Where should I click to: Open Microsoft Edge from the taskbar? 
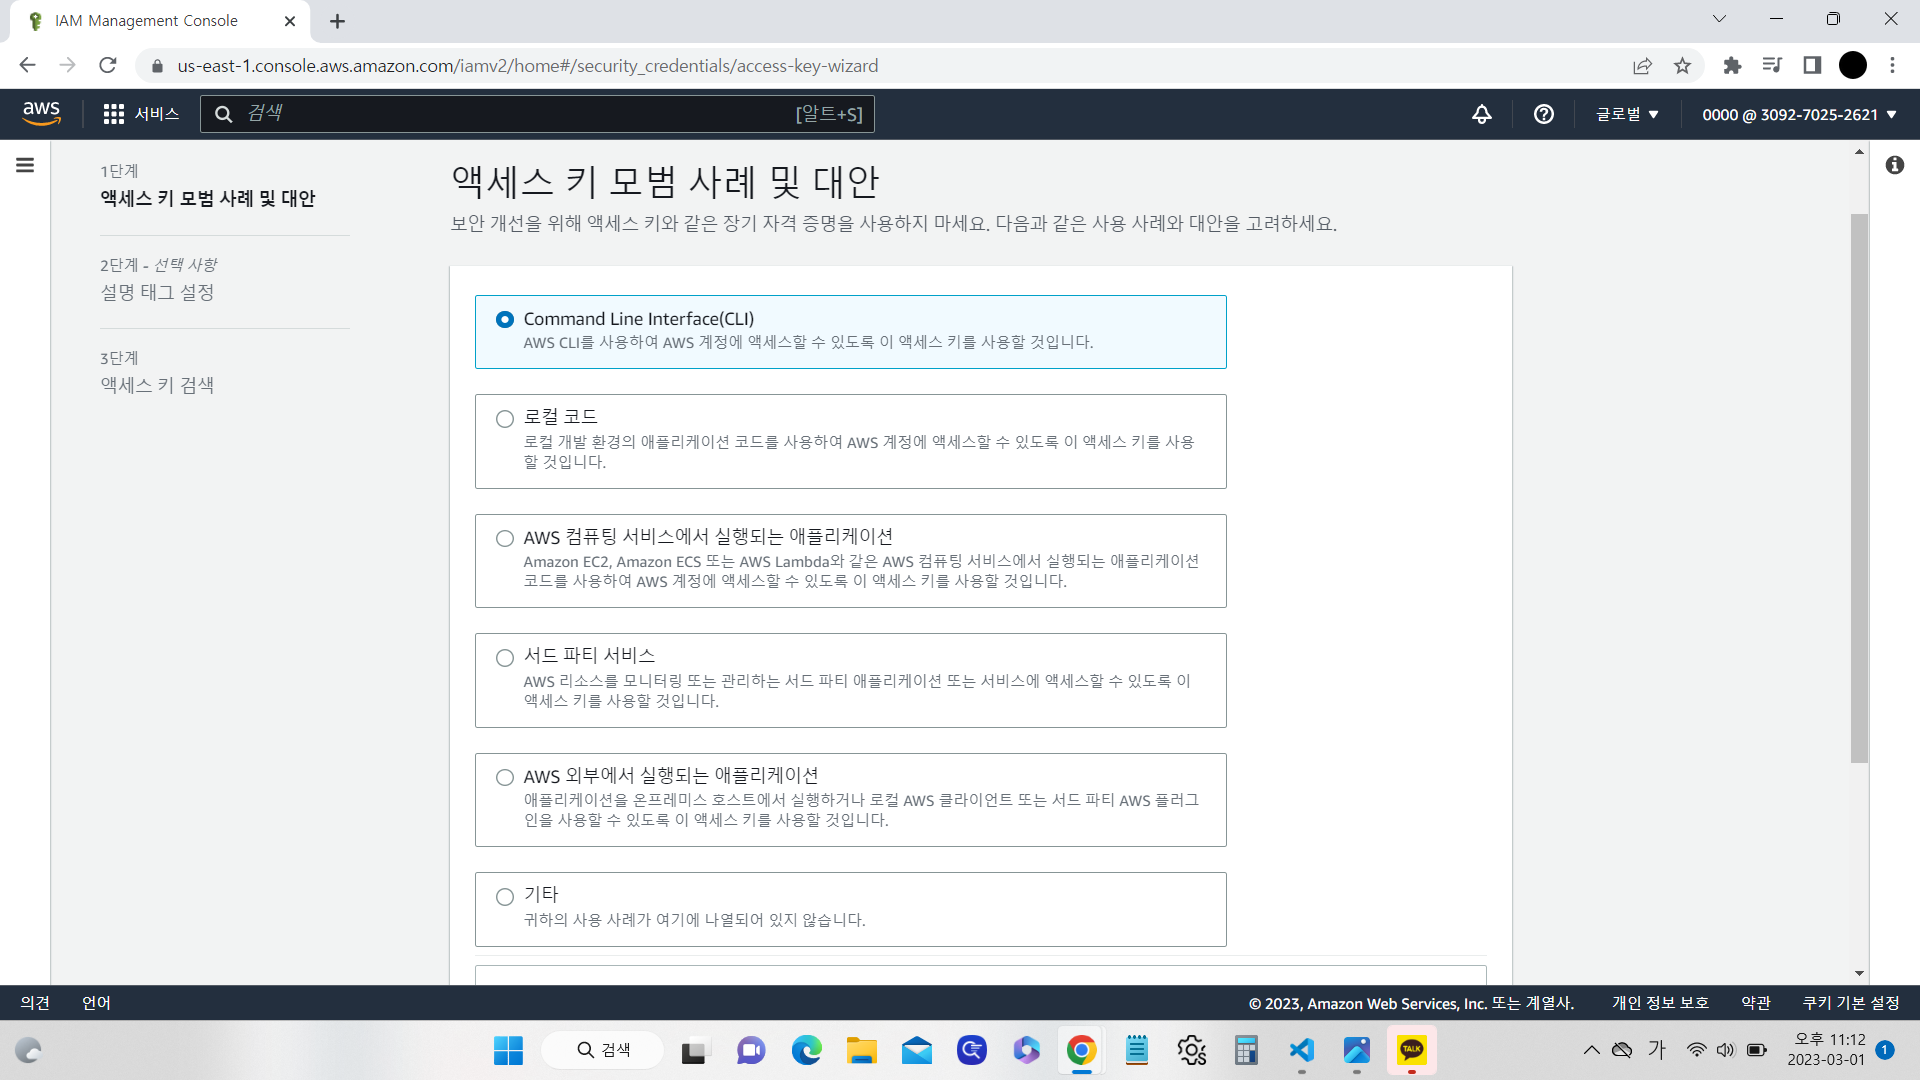click(806, 1050)
